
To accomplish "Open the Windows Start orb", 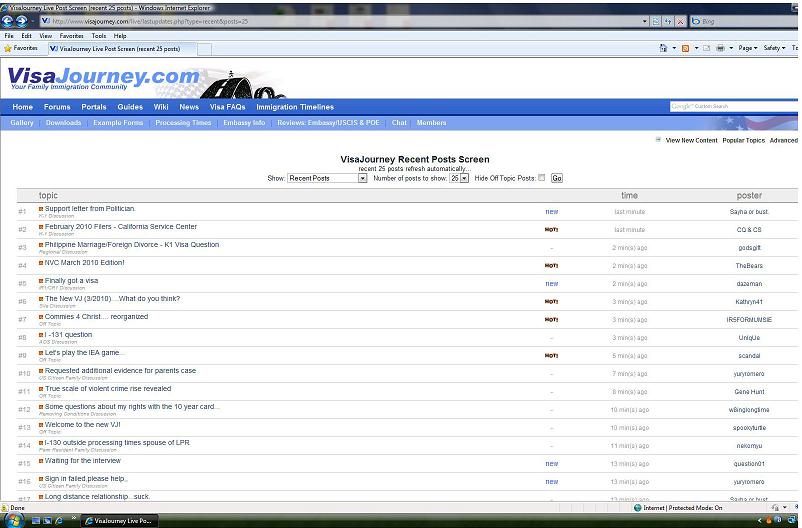I will pyautogui.click(x=15, y=520).
